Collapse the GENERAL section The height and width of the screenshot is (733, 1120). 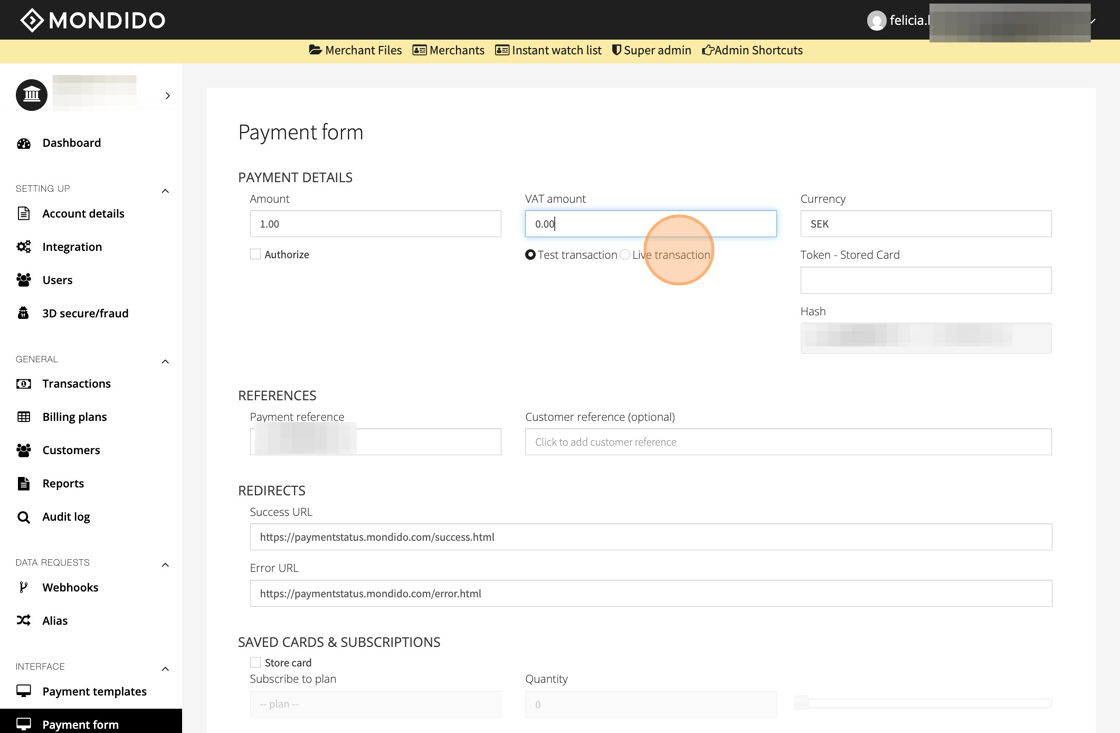(165, 361)
